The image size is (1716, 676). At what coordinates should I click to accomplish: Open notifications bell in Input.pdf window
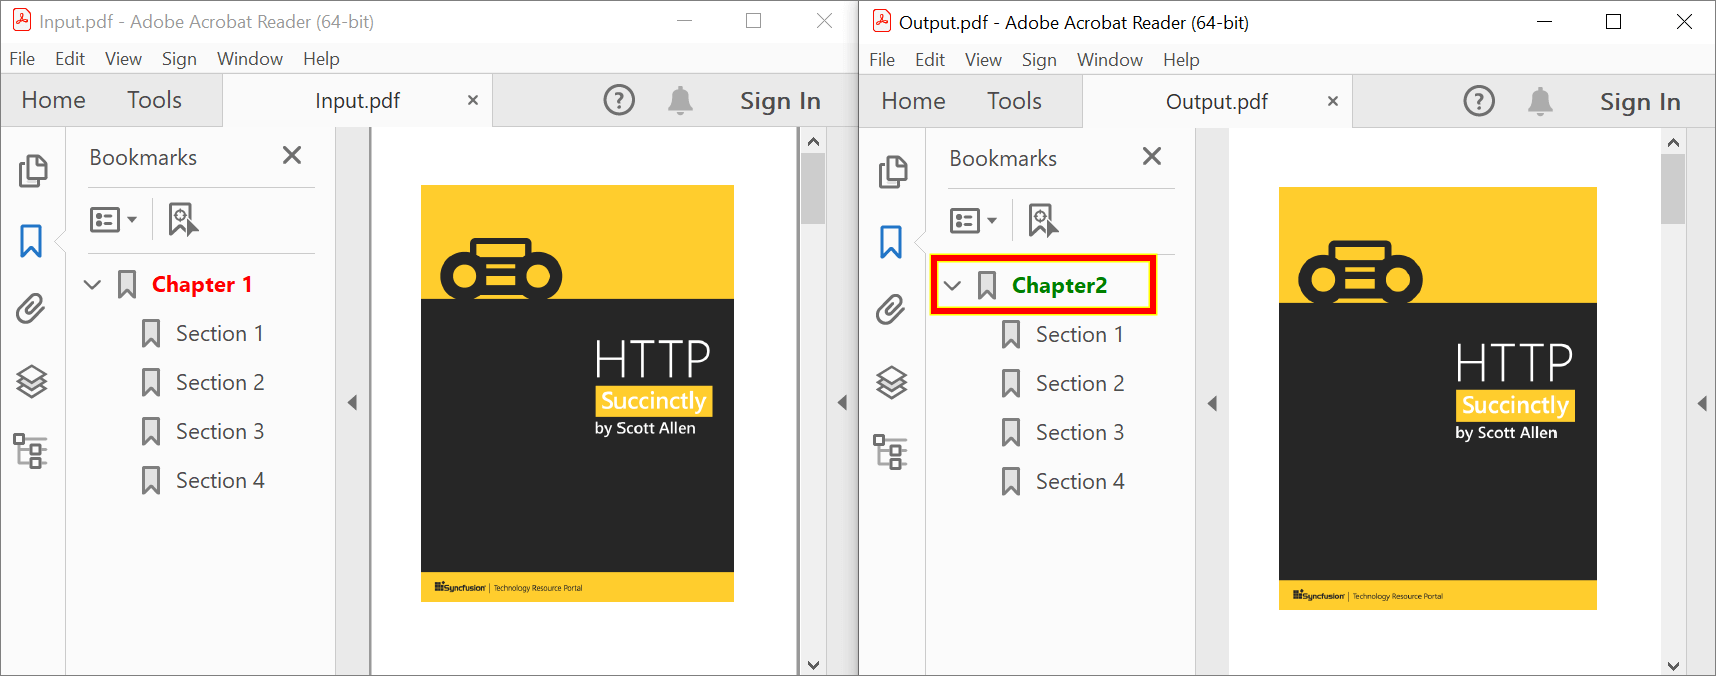pyautogui.click(x=681, y=100)
